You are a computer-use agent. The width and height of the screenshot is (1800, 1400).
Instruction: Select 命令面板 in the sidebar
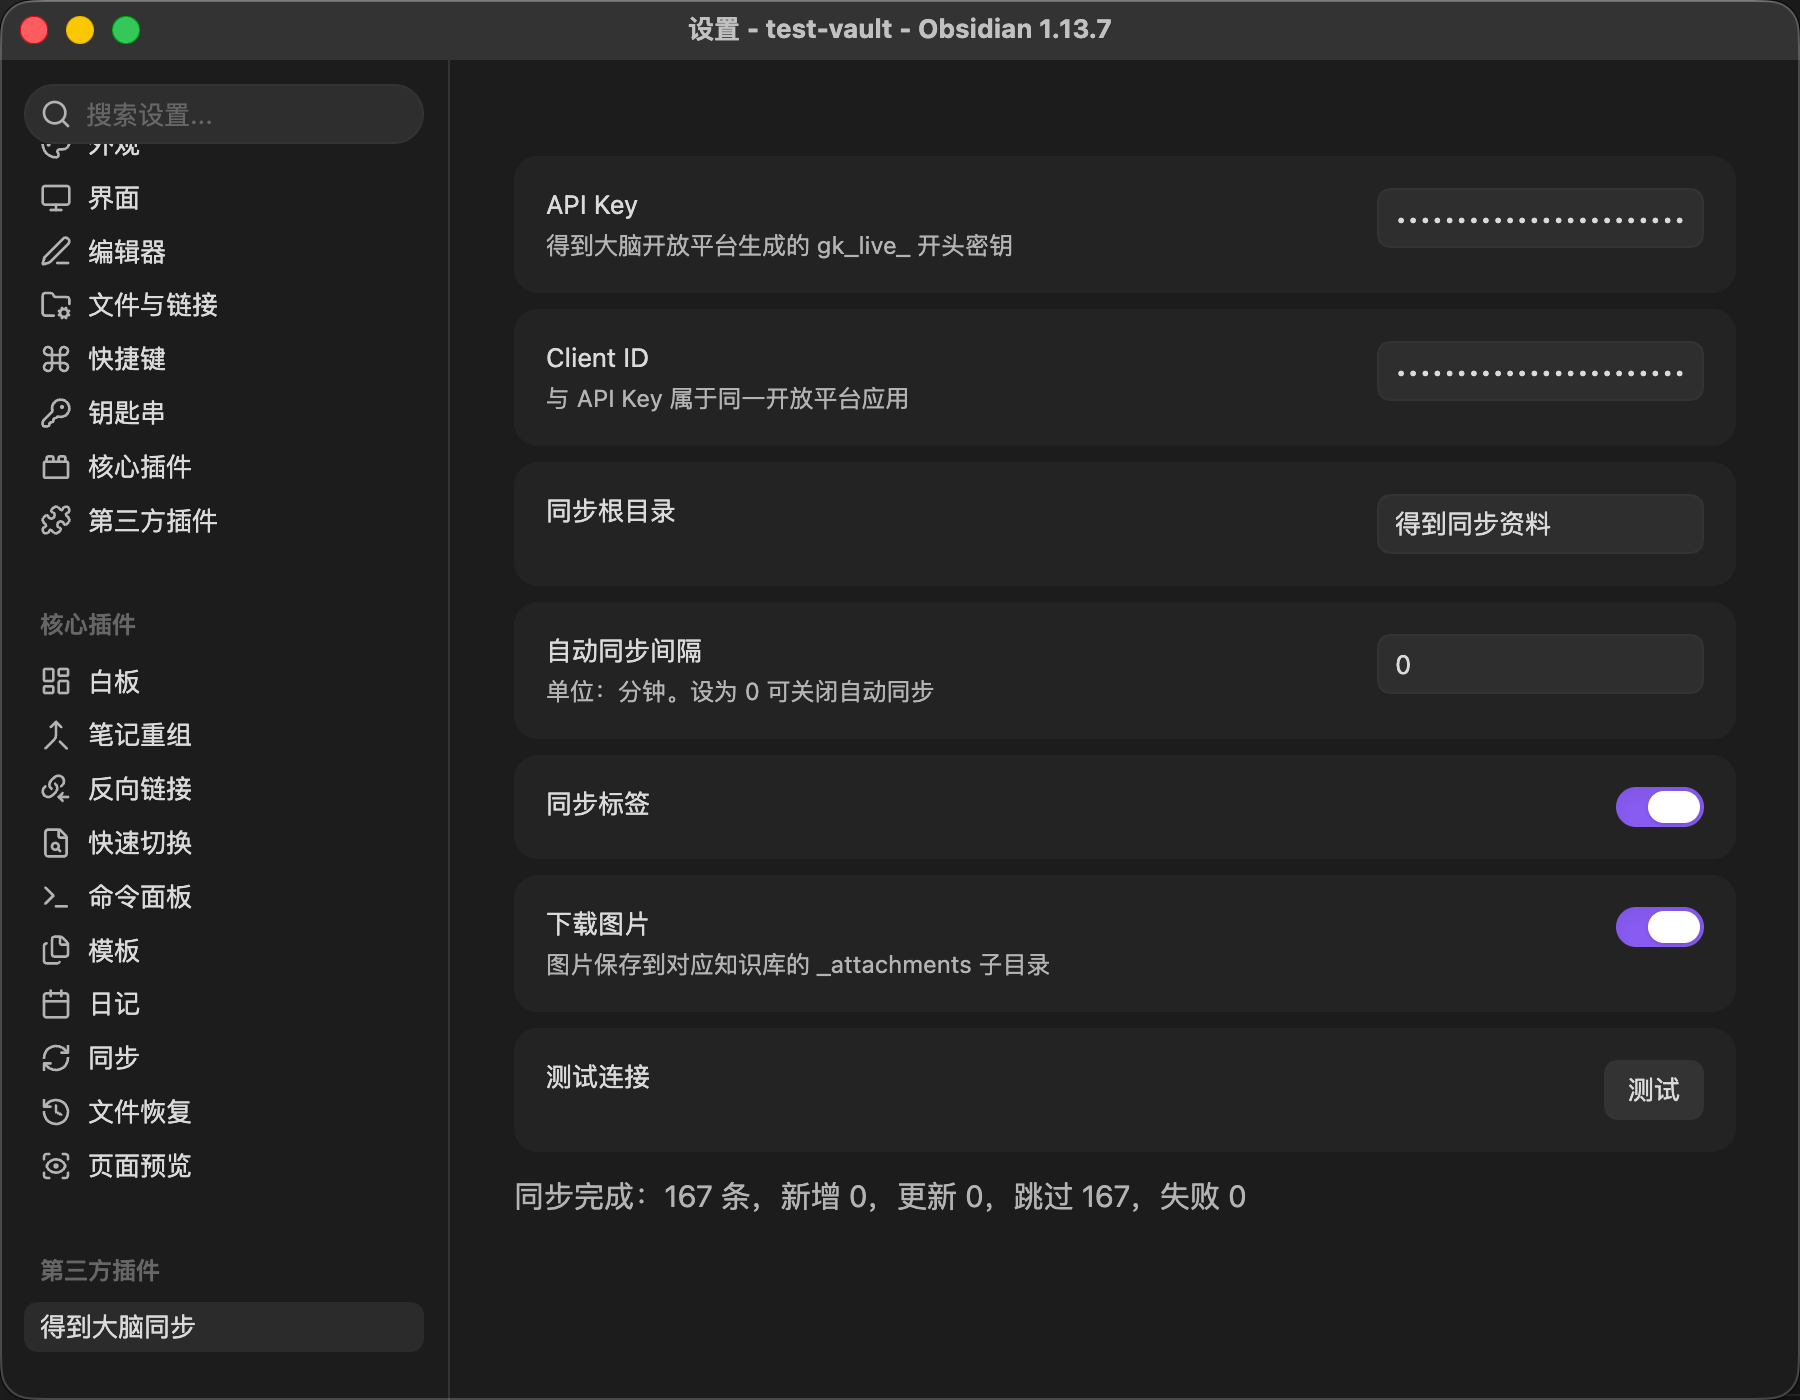click(224, 897)
